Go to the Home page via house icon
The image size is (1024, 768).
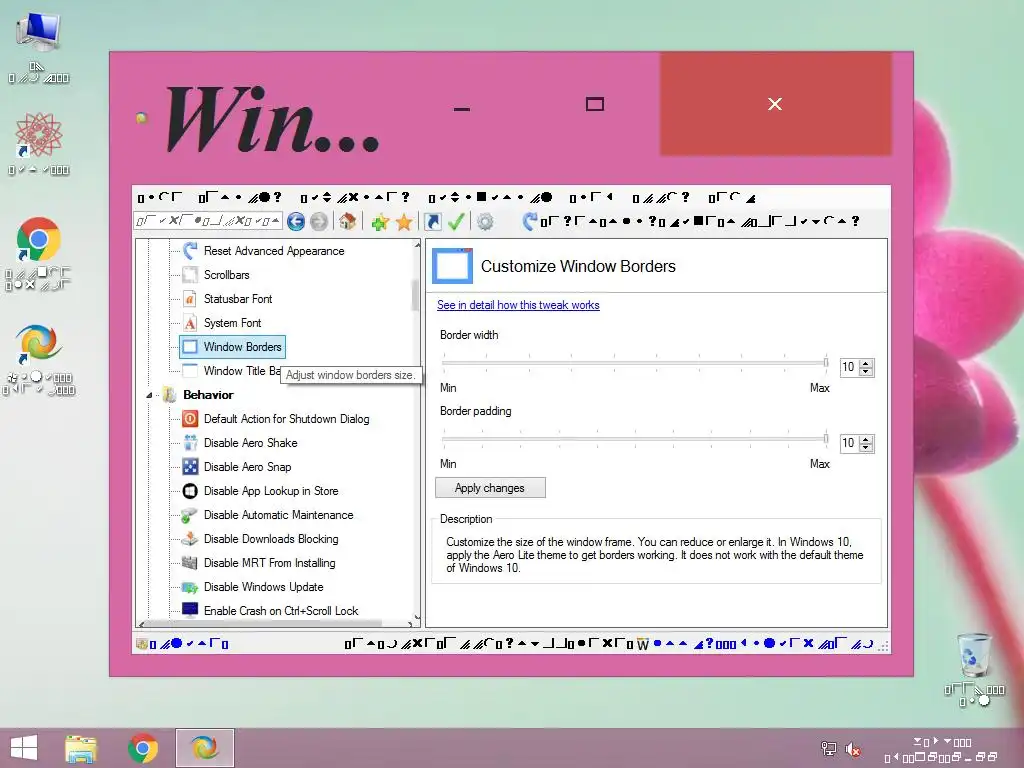347,221
